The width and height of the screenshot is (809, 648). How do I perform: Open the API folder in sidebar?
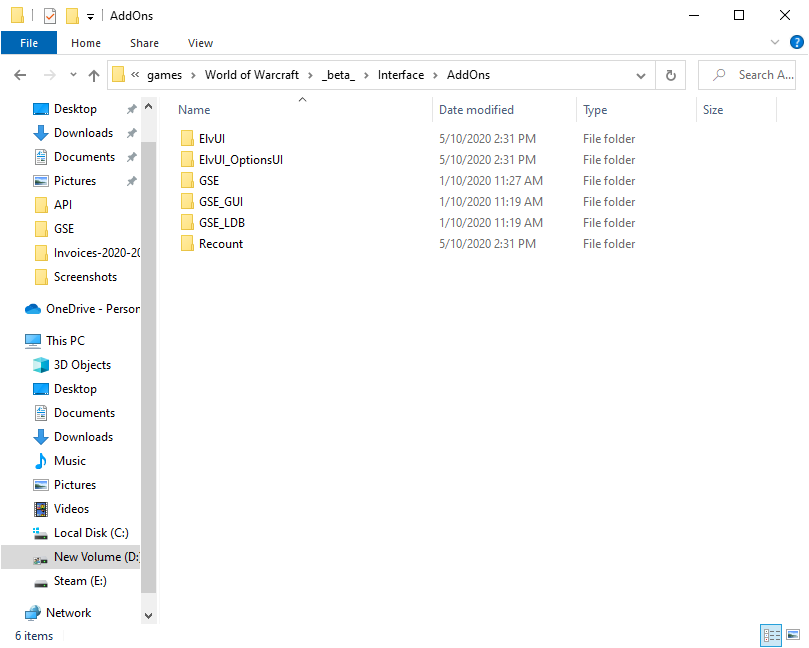pos(62,205)
